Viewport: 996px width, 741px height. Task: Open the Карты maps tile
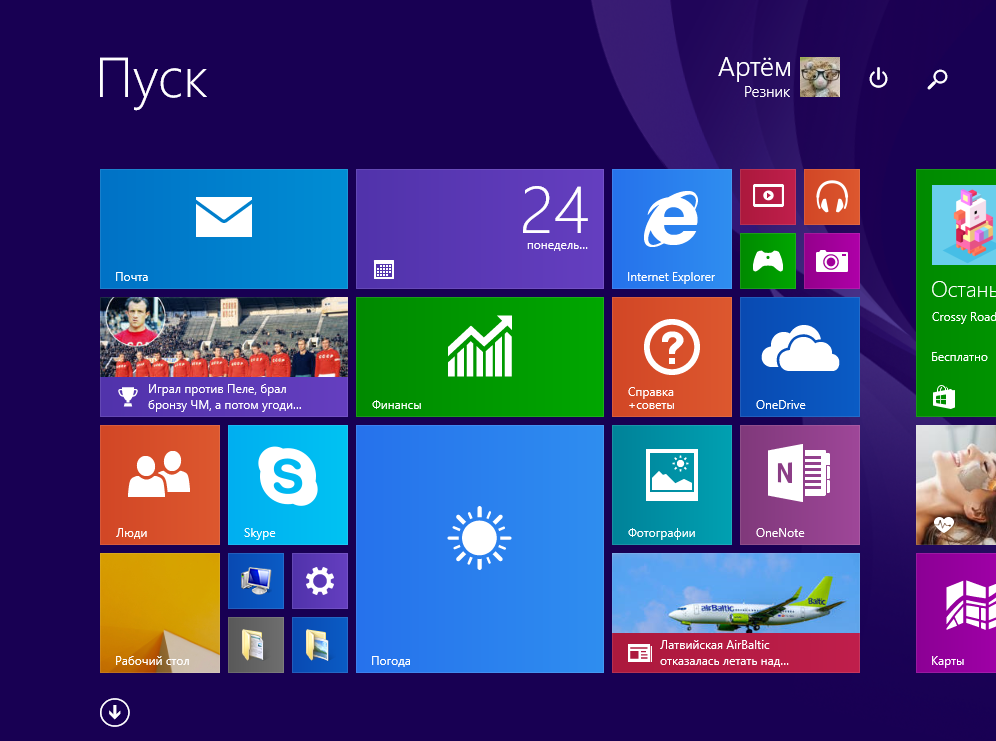[956, 613]
